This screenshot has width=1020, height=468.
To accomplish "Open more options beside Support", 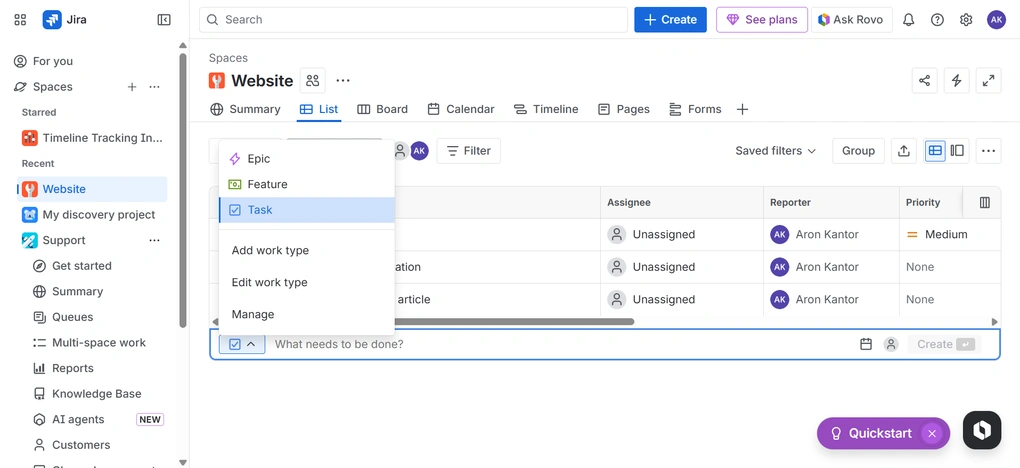I will [x=154, y=240].
